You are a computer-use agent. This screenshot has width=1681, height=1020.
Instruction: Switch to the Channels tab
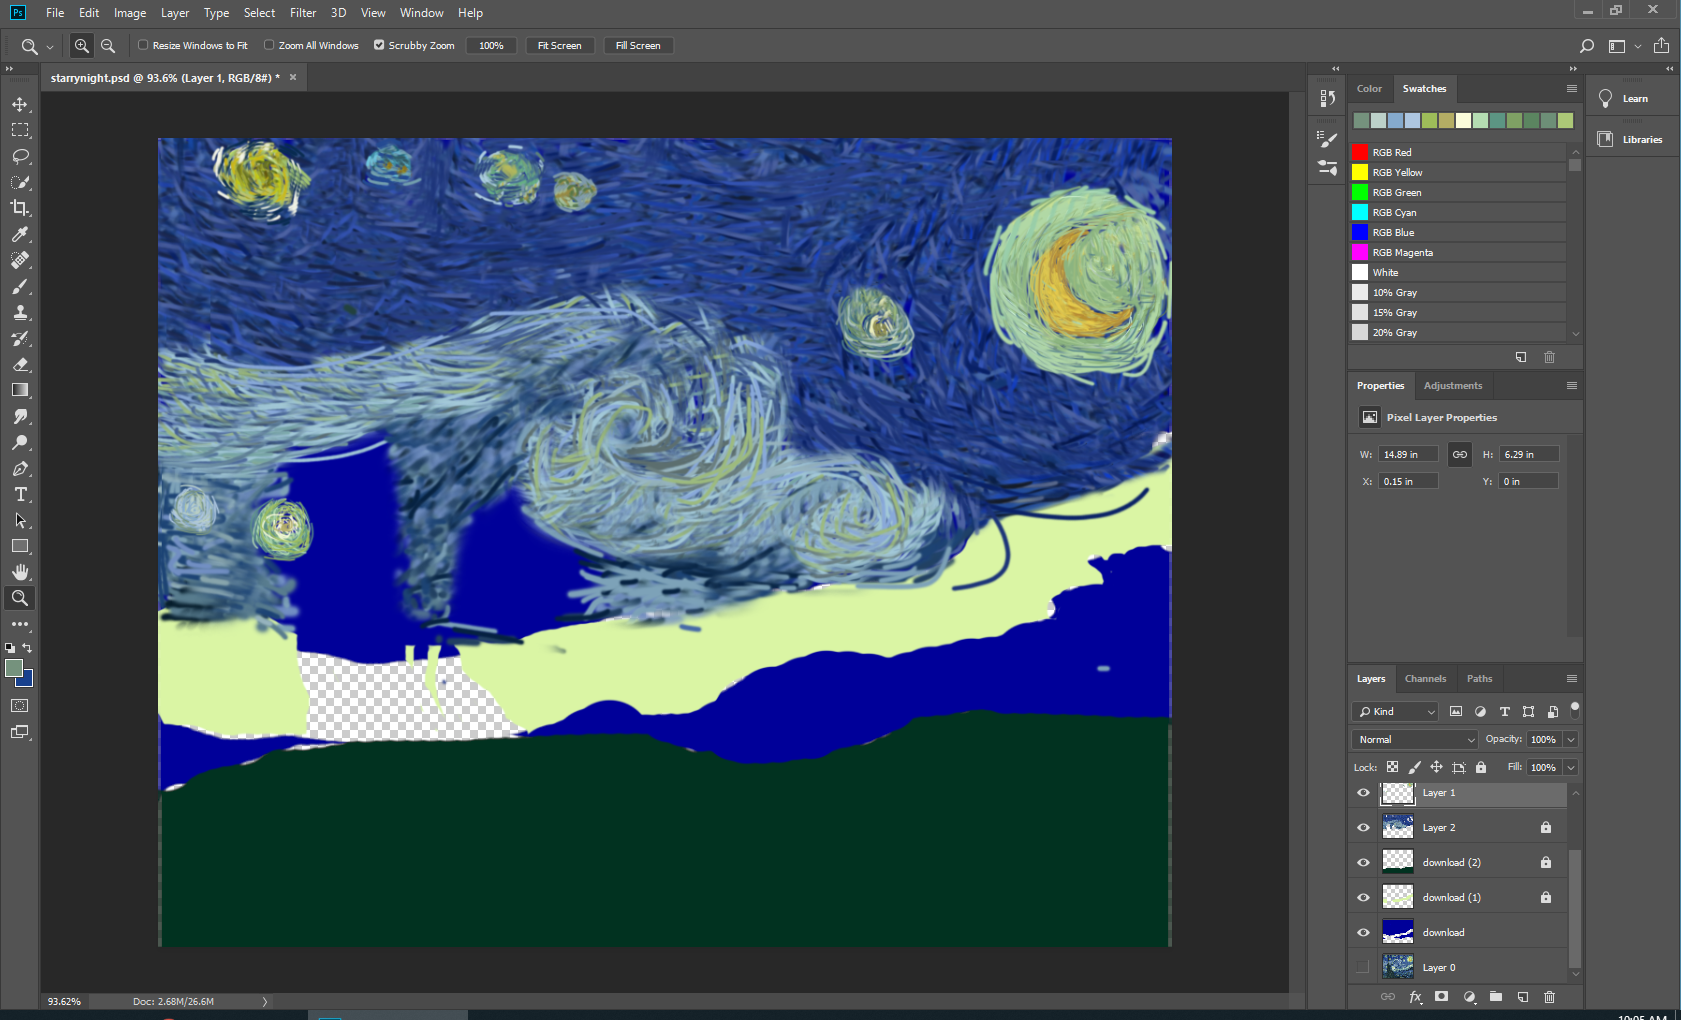tap(1425, 679)
